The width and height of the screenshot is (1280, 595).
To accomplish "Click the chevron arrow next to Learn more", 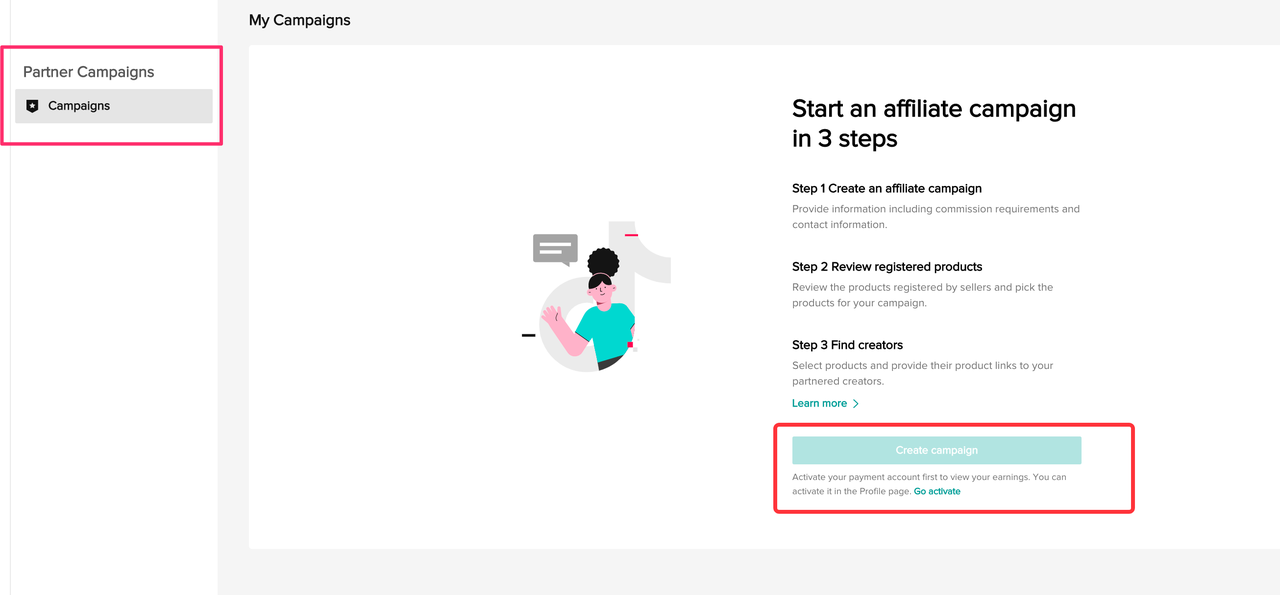I will 856,403.
